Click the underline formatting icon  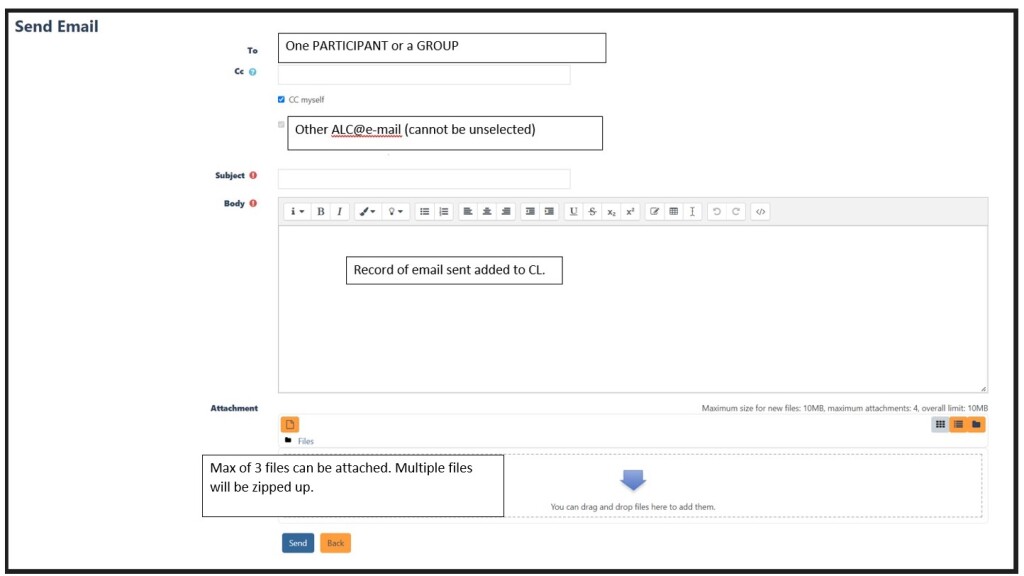(573, 212)
